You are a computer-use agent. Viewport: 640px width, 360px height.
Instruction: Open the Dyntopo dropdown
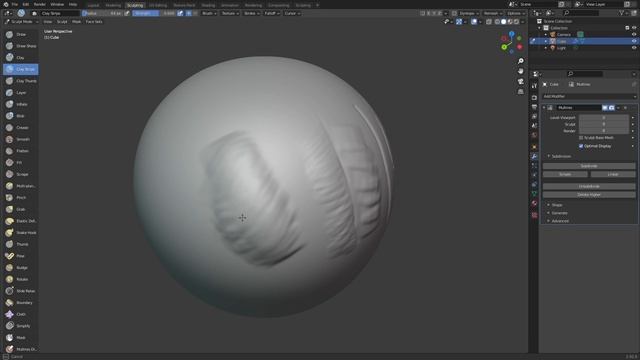[x=469, y=13]
